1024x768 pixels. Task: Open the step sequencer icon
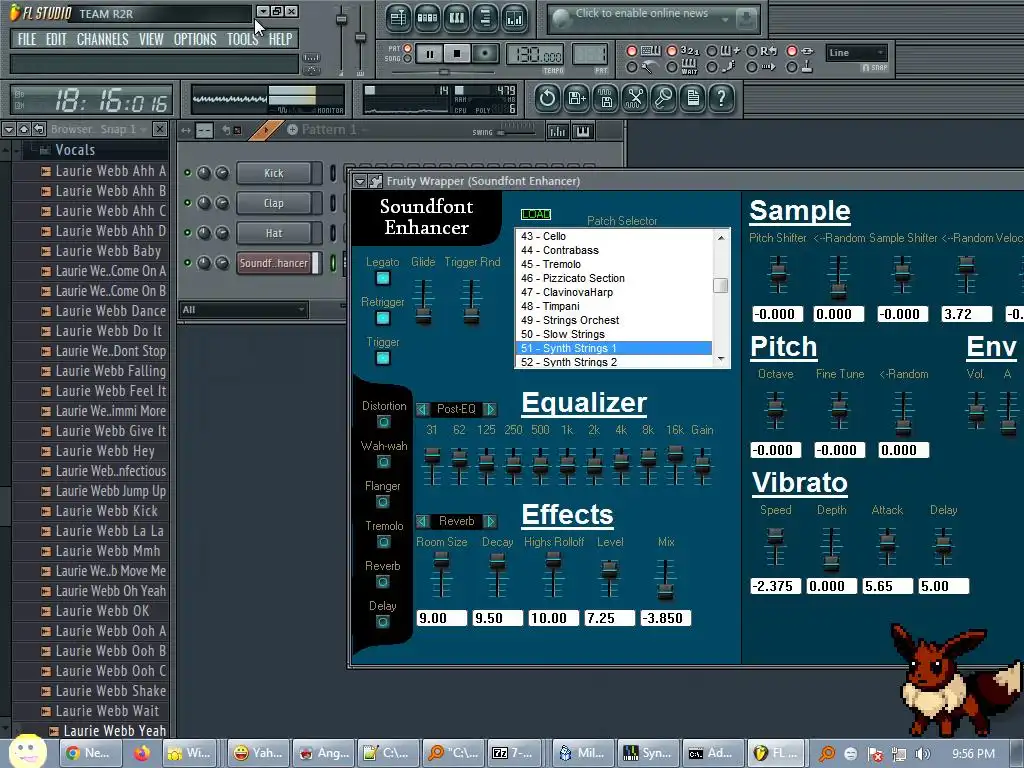coord(428,18)
